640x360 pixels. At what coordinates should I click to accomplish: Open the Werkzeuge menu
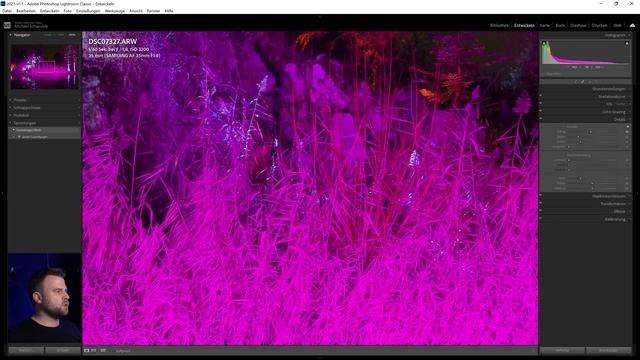tap(115, 11)
